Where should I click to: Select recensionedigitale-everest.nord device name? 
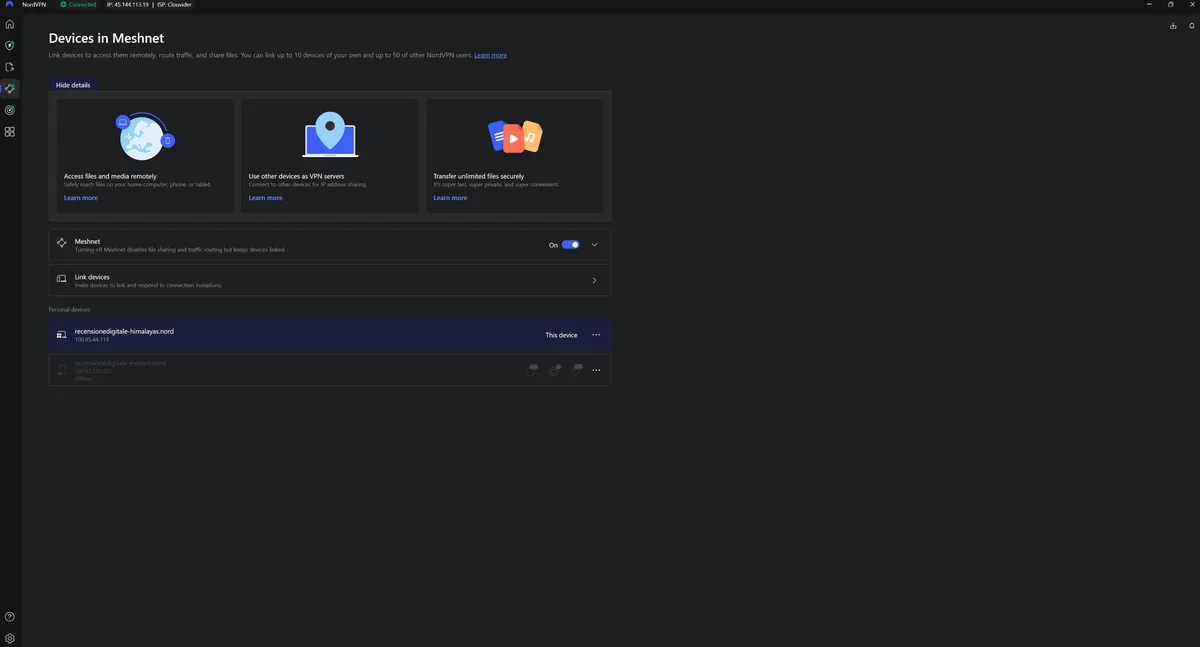pos(120,363)
